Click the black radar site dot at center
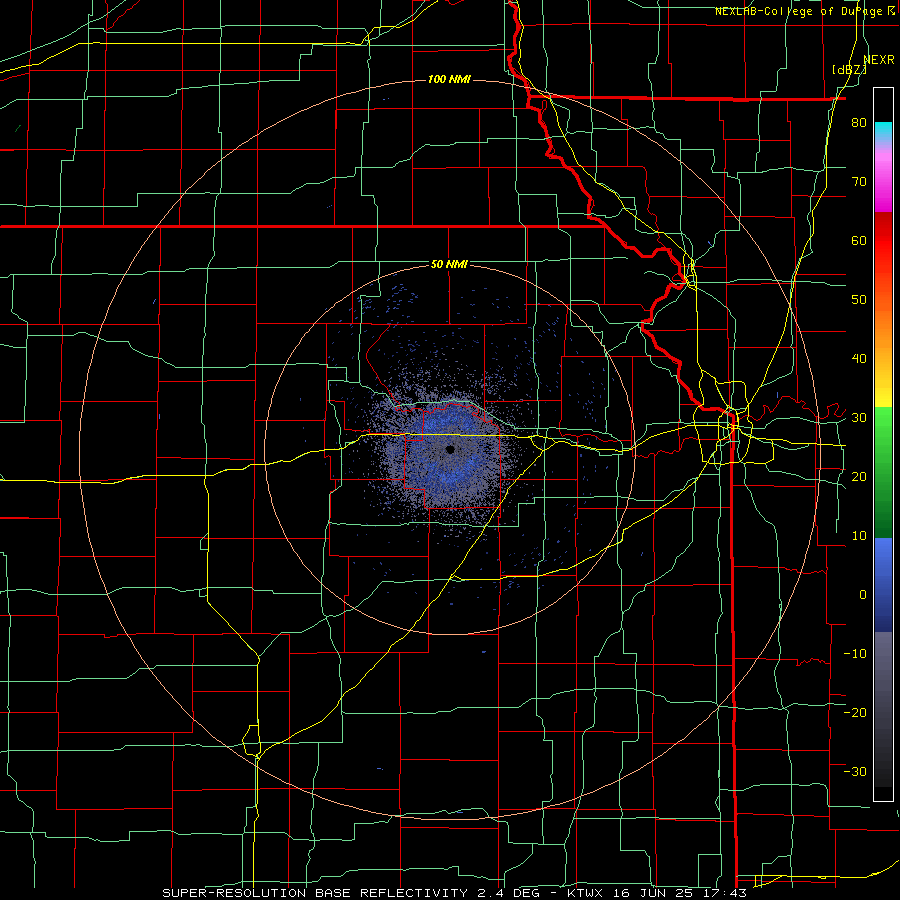 point(450,449)
